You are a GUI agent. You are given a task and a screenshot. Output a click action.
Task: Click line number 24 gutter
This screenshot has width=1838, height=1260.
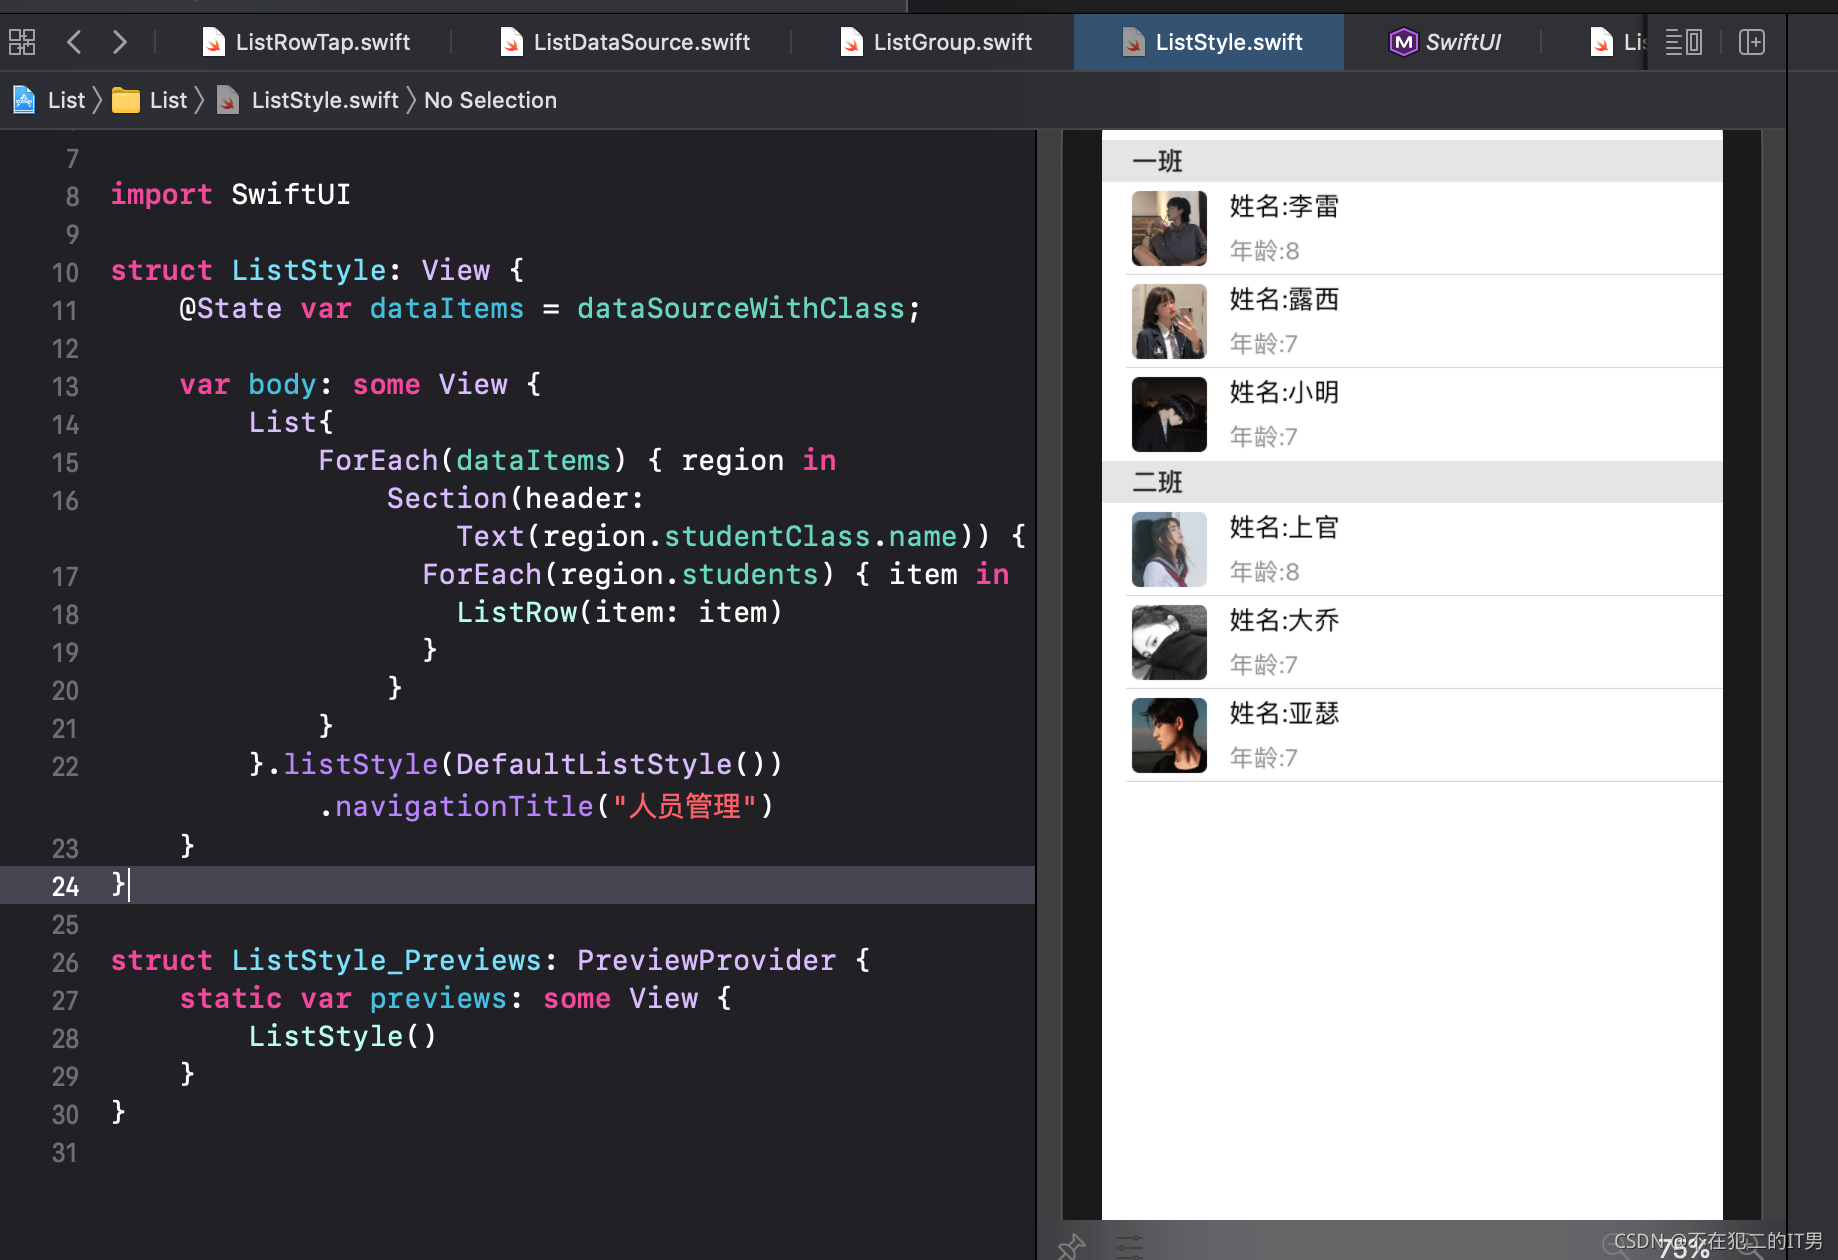click(x=65, y=886)
